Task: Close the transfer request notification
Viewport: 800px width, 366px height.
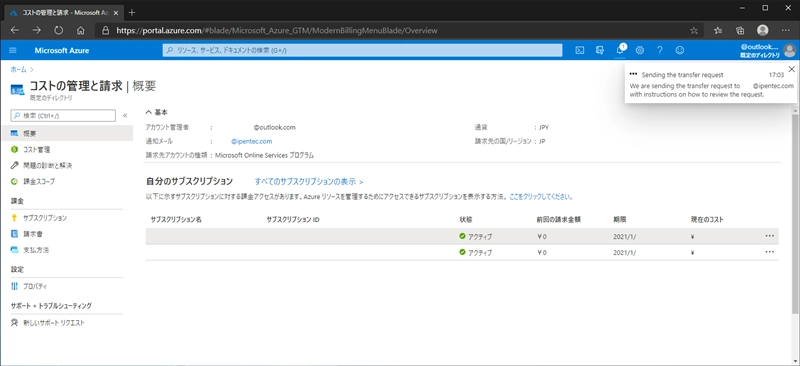Action: (x=791, y=69)
